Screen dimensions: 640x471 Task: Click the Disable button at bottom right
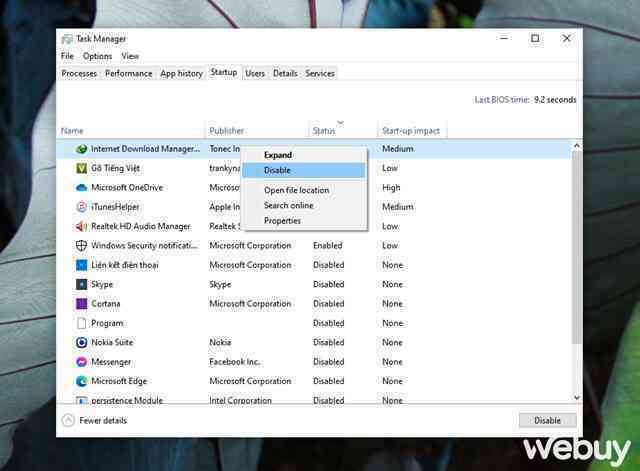547,420
